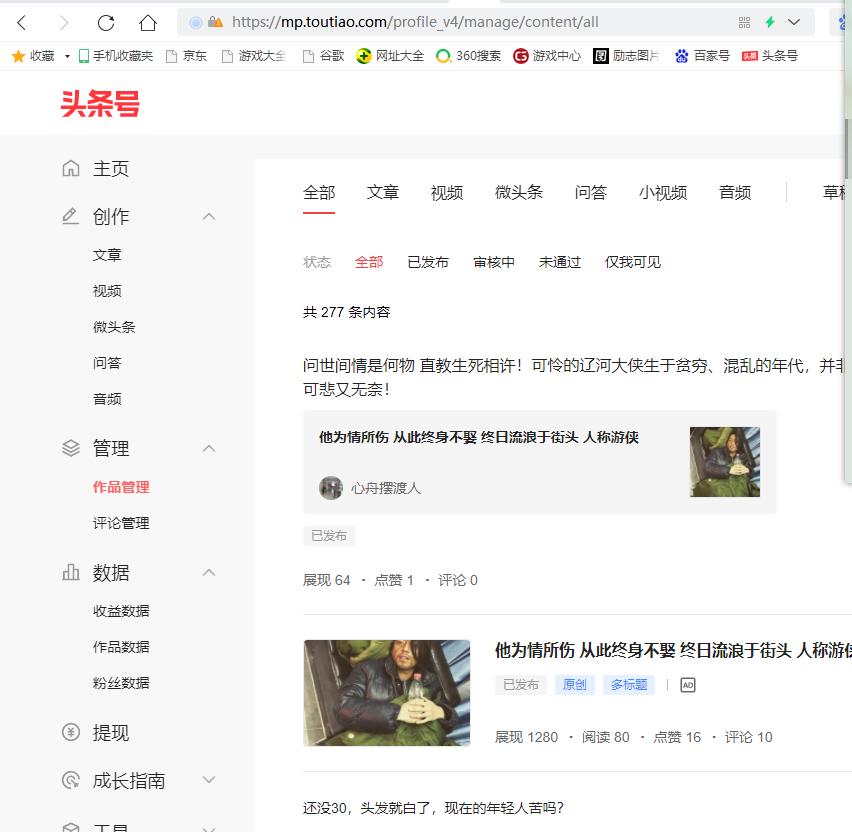This screenshot has width=852, height=832.
Task: Open the address bar dropdown arrow
Action: click(794, 21)
